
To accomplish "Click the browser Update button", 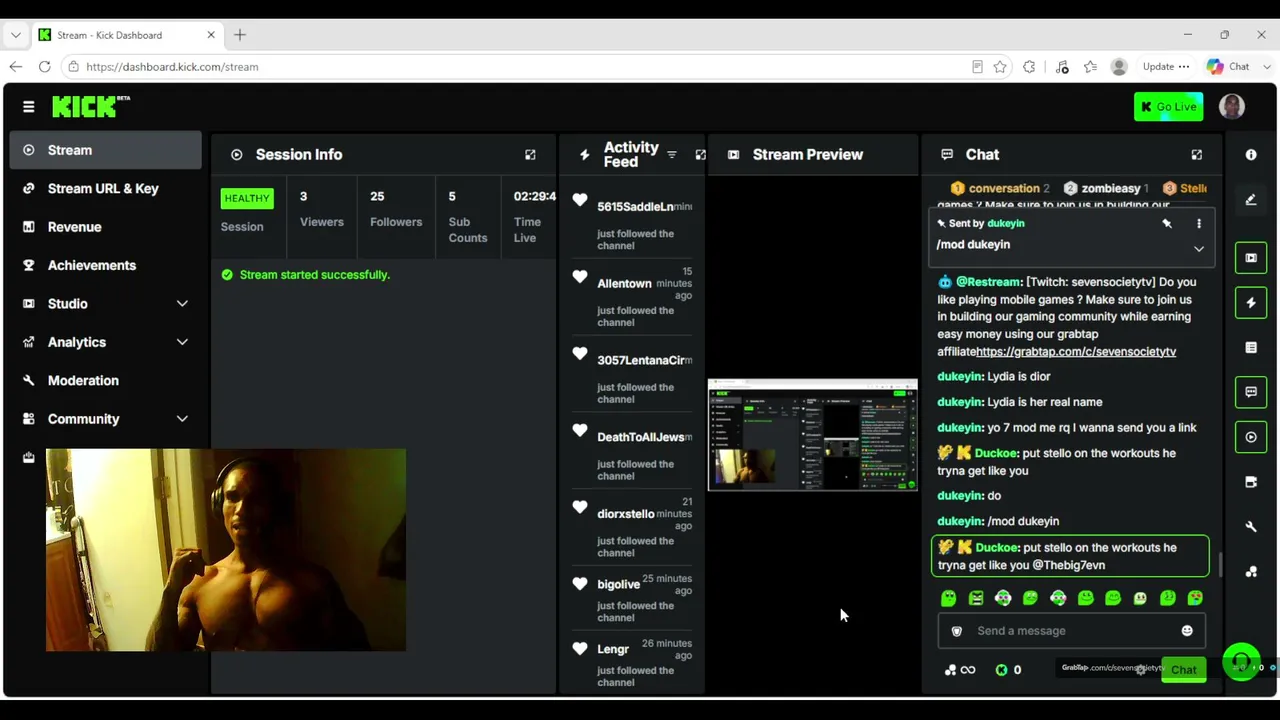I will coord(1166,67).
